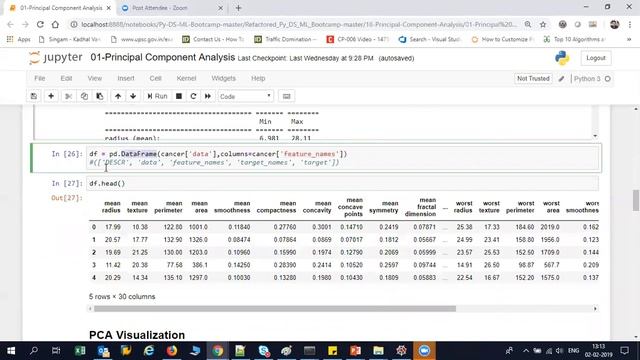Click the Logout button
The width and height of the screenshot is (640, 360).
(596, 58)
